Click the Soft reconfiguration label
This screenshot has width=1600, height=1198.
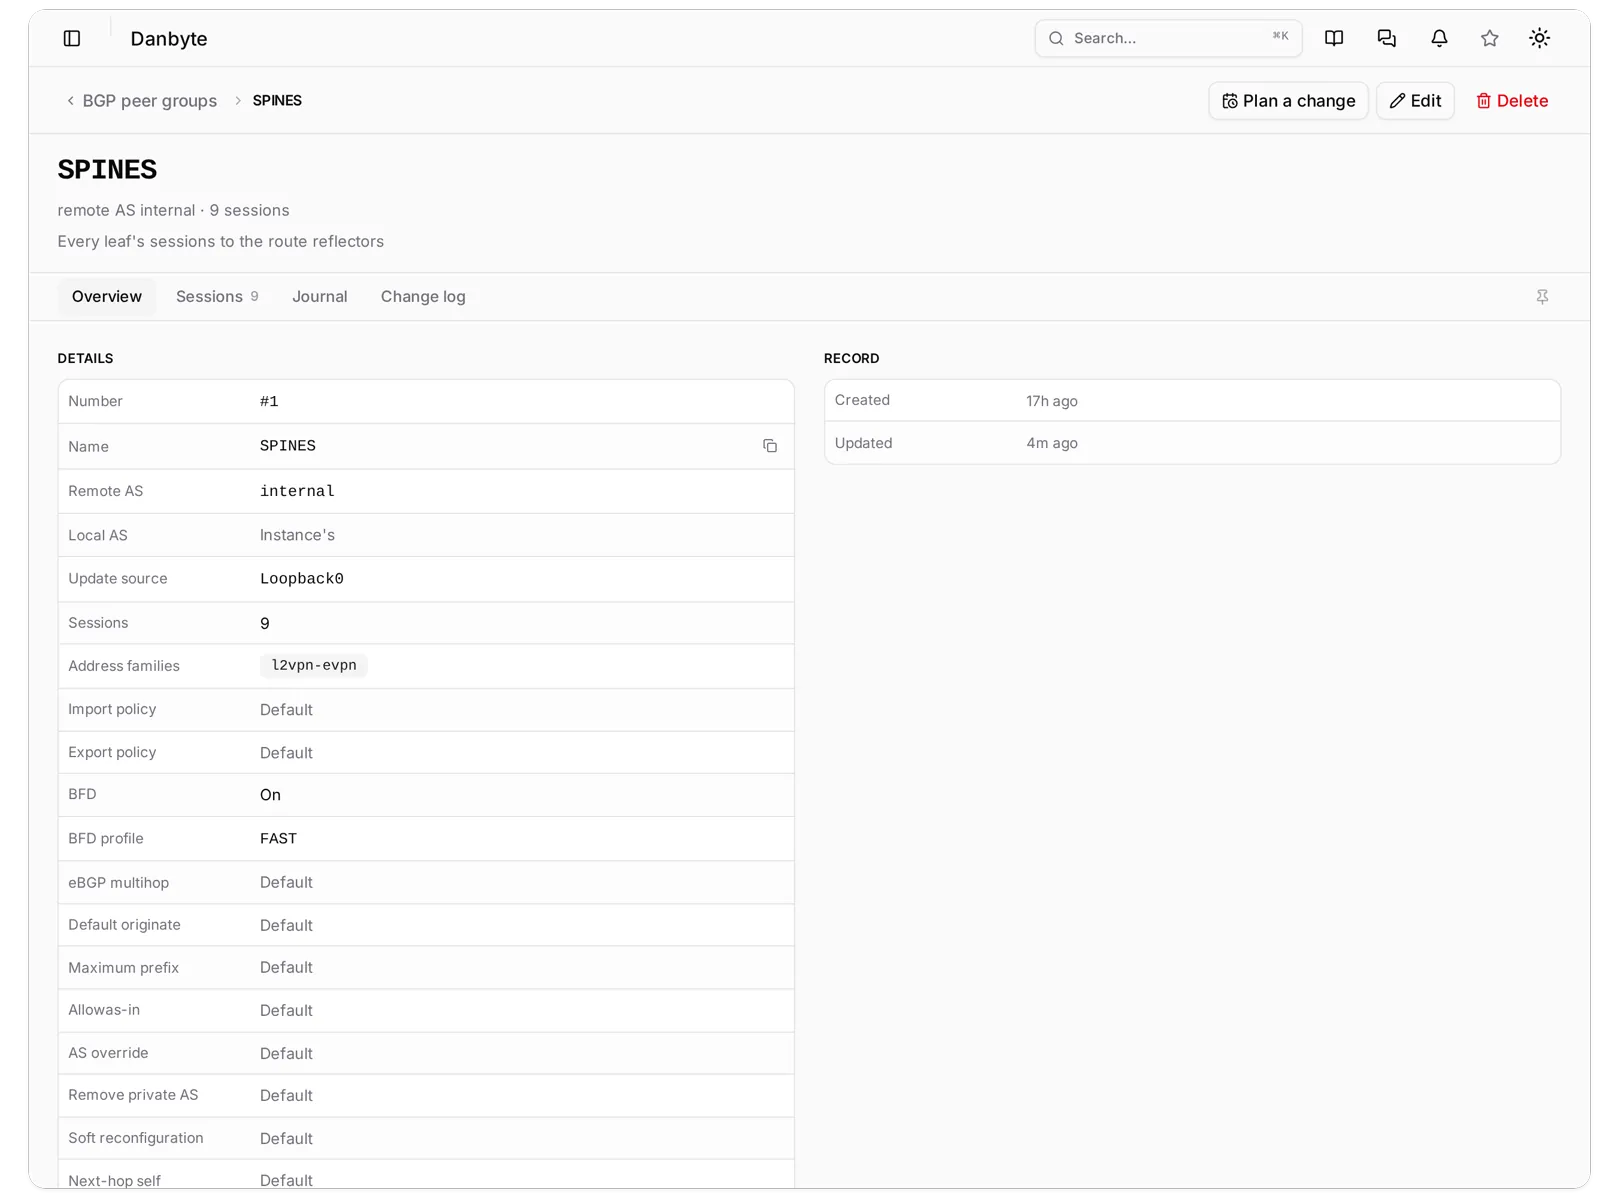[136, 1138]
